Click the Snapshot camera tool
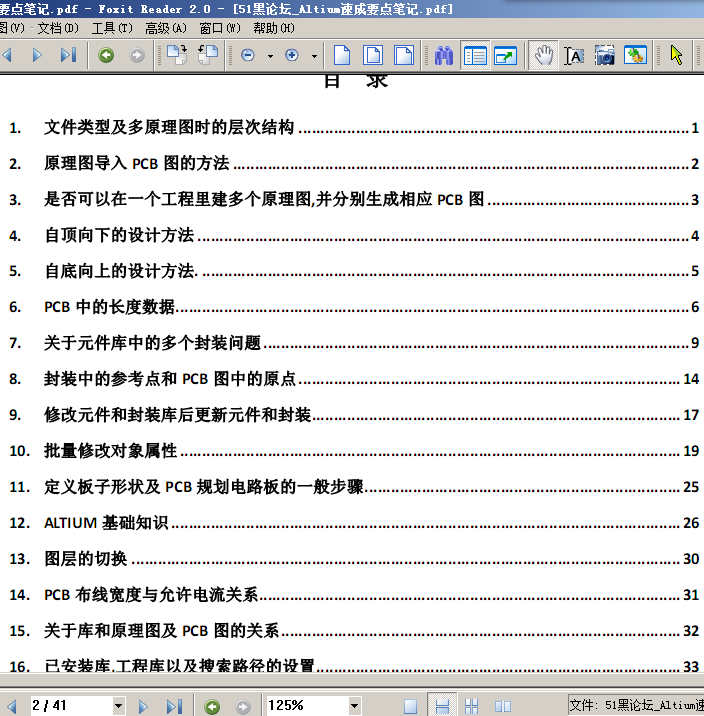The image size is (704, 716). [604, 56]
